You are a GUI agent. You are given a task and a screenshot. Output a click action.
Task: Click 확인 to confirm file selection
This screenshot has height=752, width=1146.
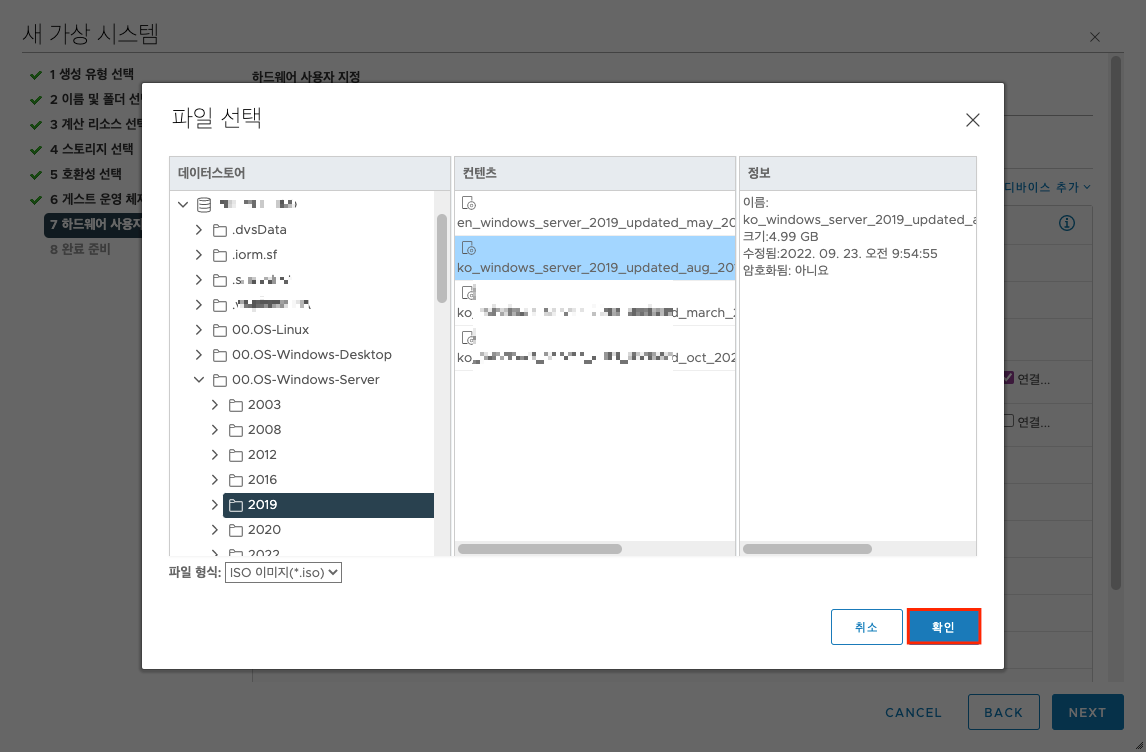click(944, 627)
